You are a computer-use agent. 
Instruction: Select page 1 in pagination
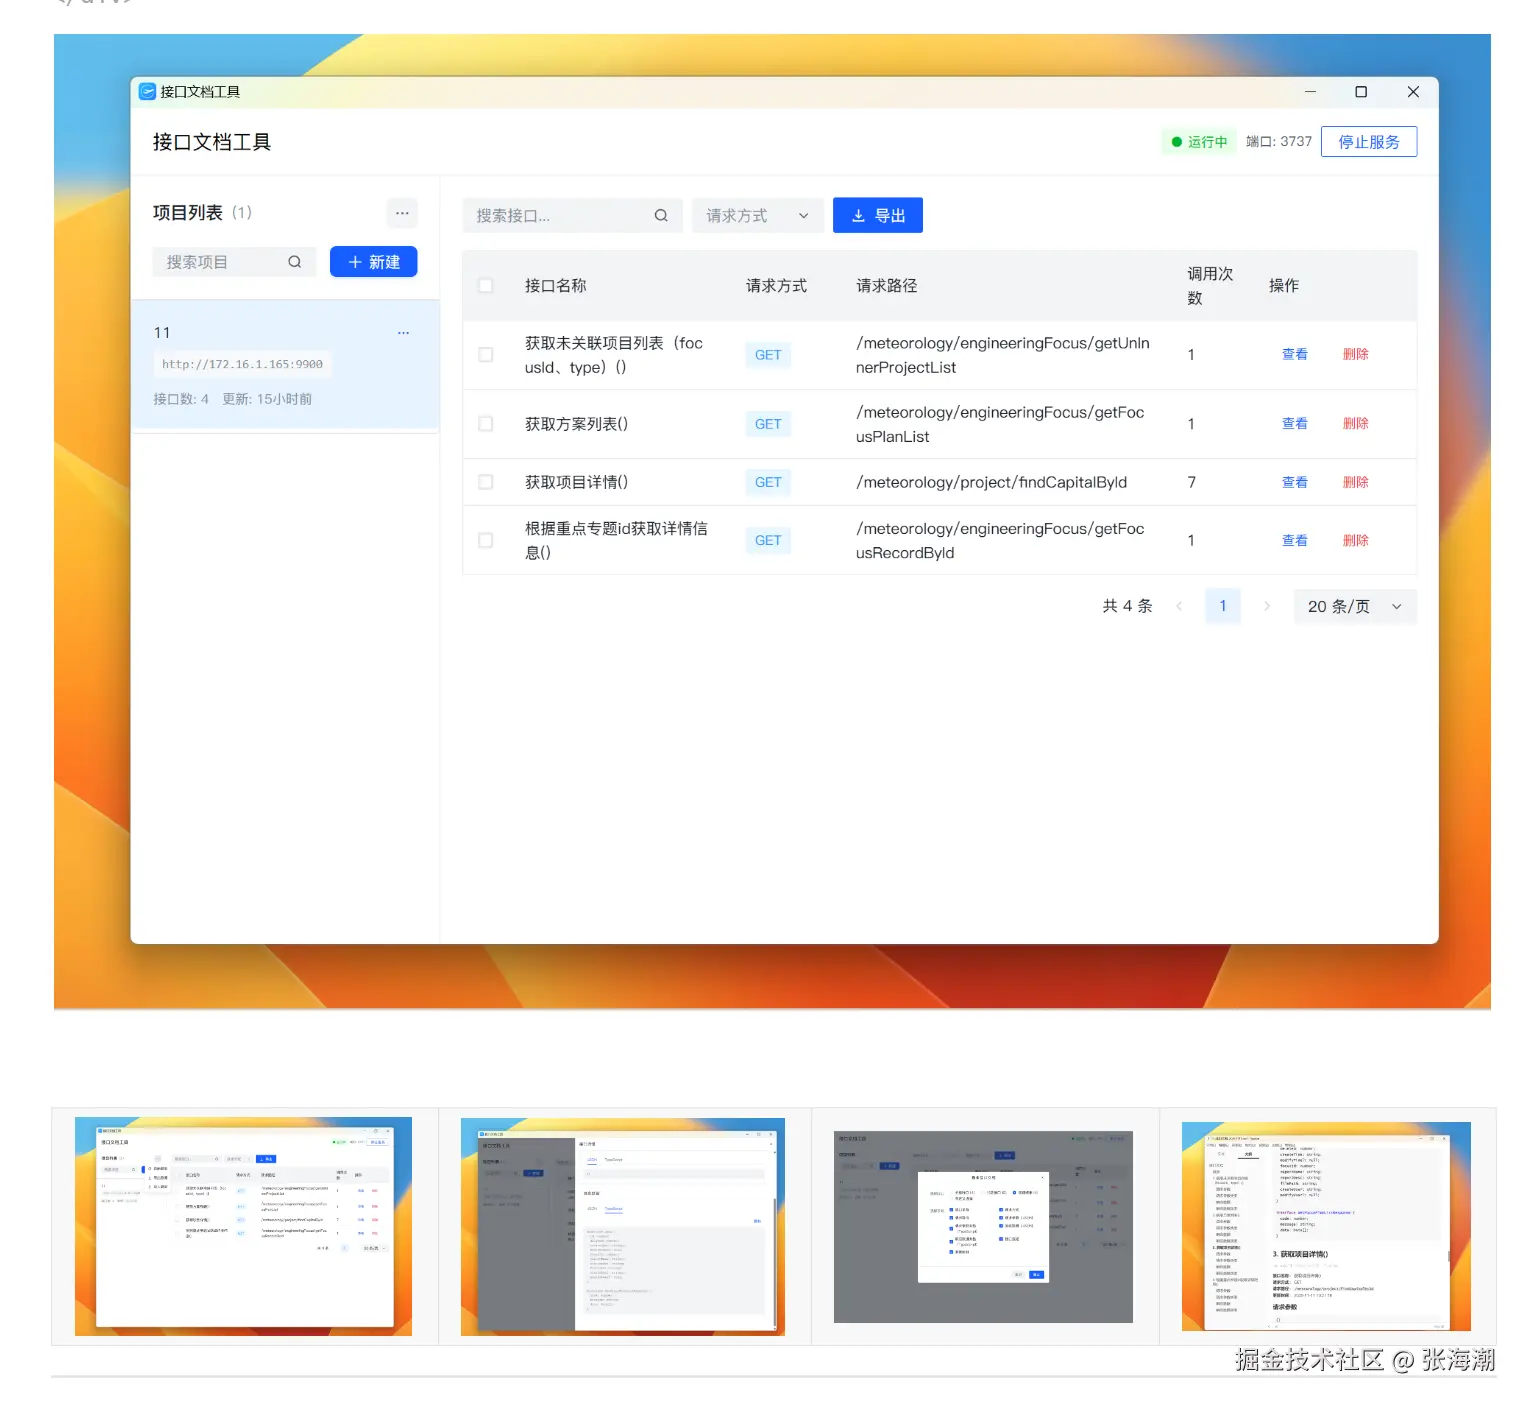coord(1223,606)
